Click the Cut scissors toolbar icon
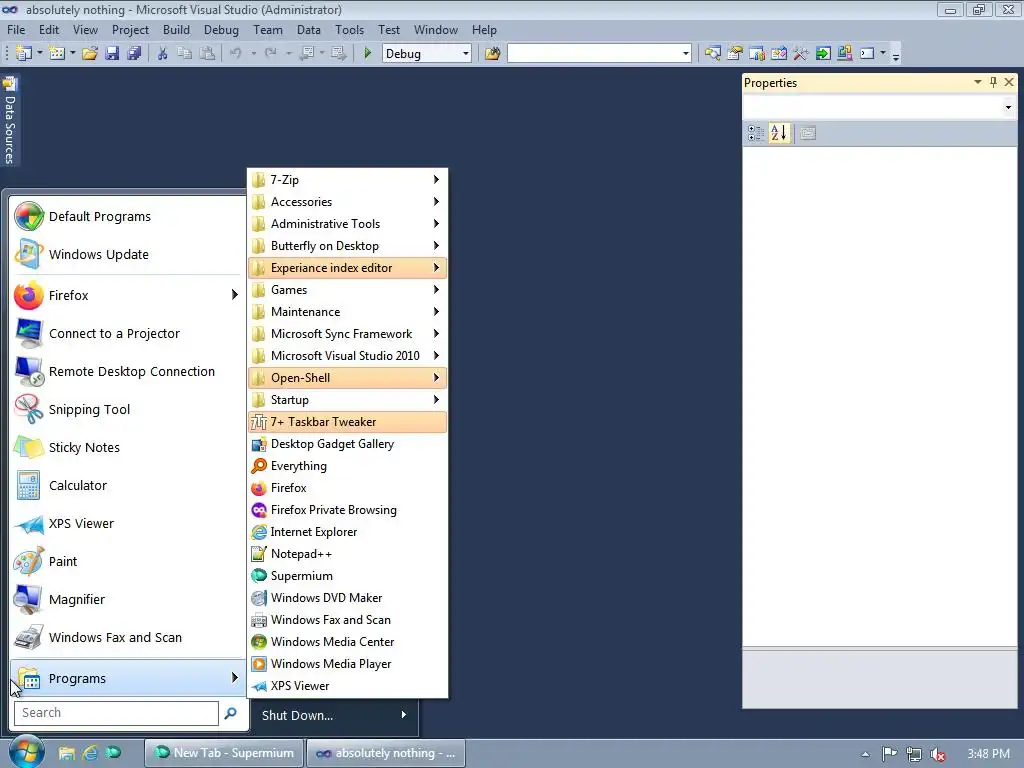 point(162,54)
